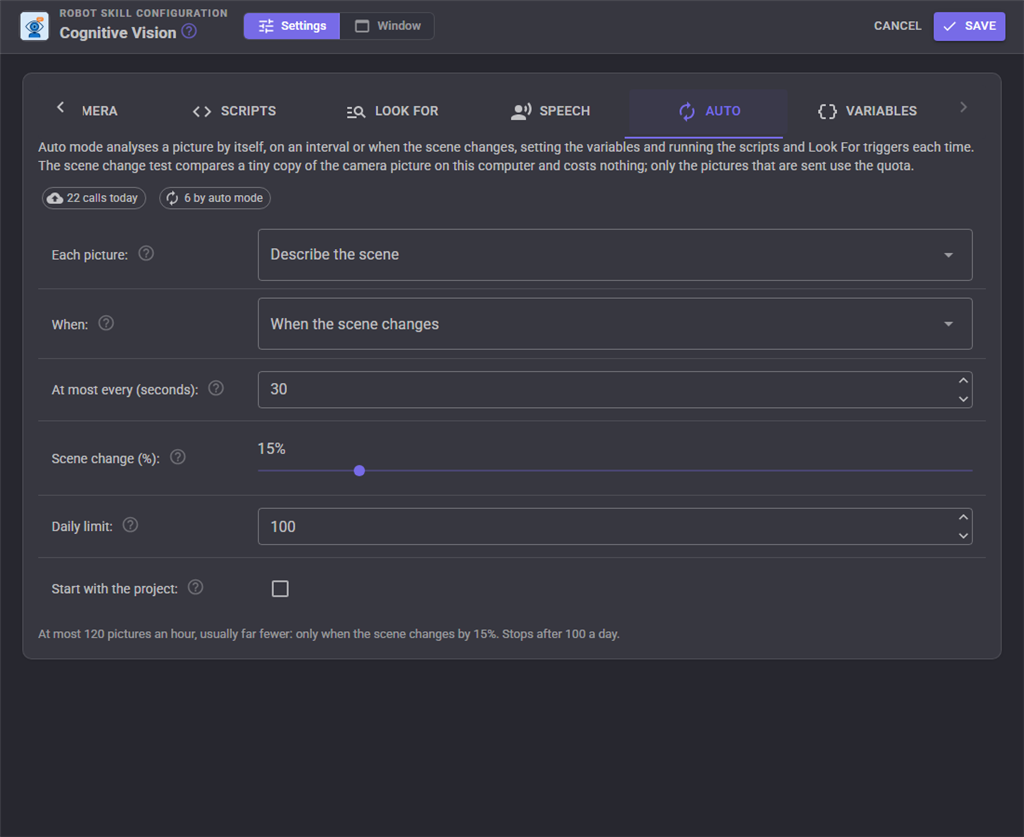Switch to the Look For tab

point(392,111)
